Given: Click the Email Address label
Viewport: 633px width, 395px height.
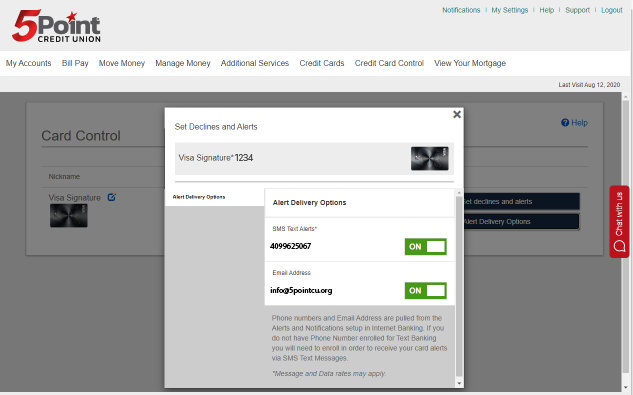Looking at the screenshot, I should (291, 273).
